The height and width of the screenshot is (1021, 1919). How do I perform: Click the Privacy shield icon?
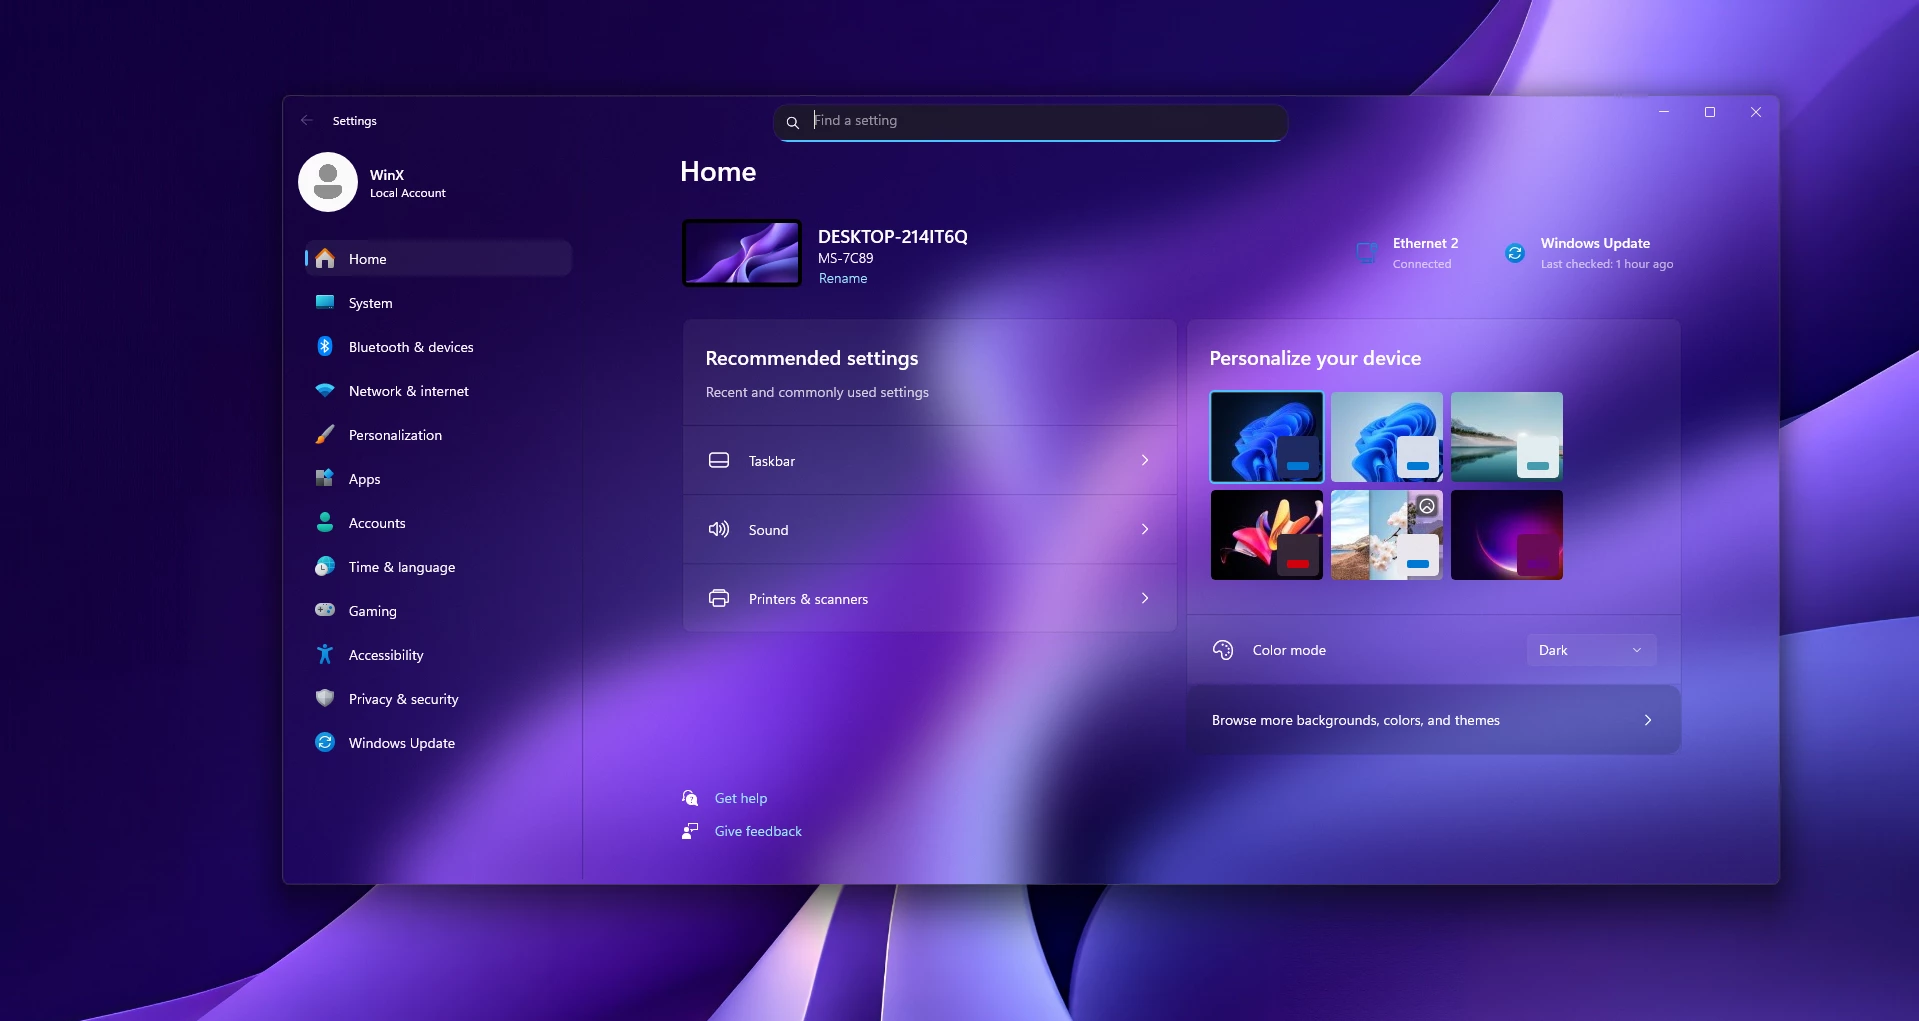[x=325, y=698]
